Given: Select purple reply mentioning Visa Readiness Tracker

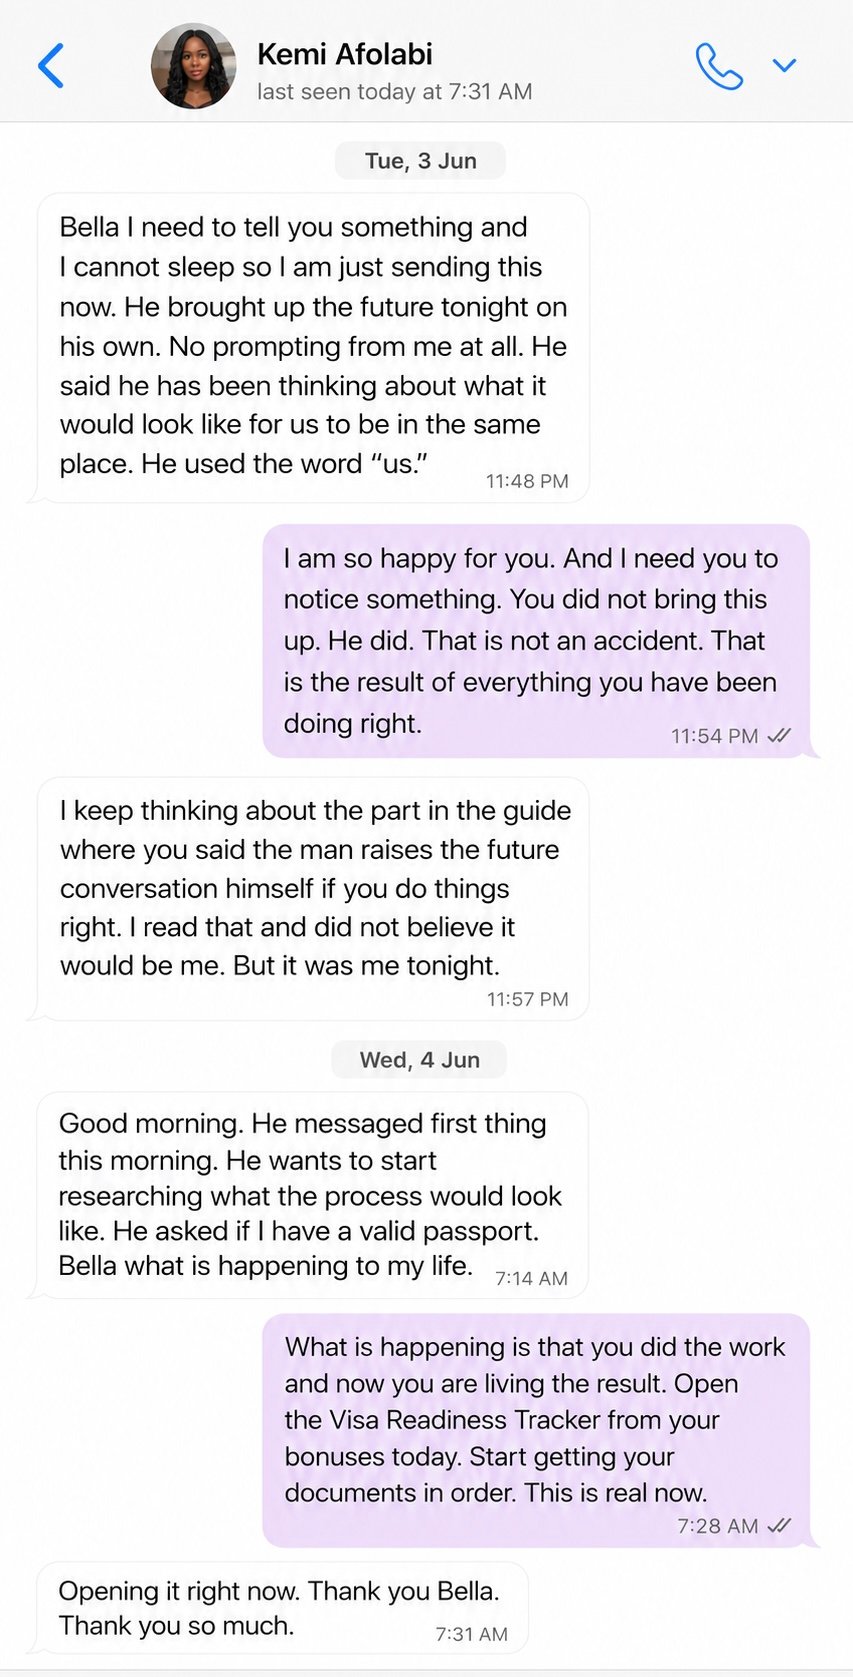Looking at the screenshot, I should click(x=536, y=1430).
